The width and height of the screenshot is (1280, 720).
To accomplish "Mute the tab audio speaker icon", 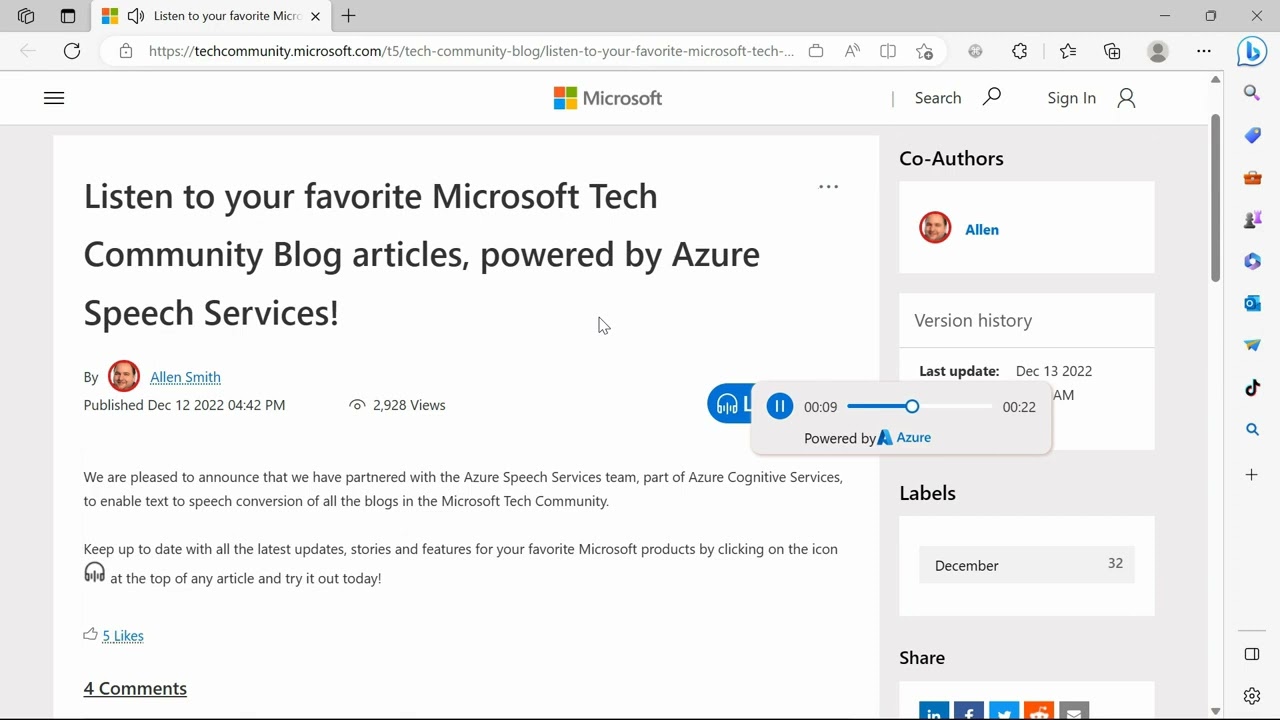I will [136, 16].
